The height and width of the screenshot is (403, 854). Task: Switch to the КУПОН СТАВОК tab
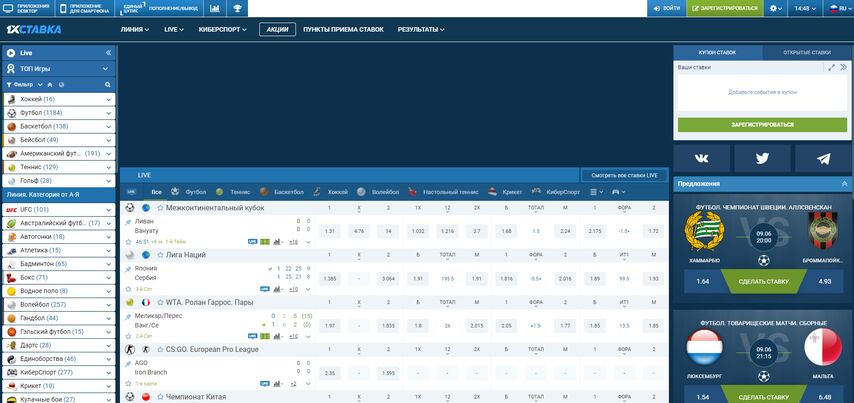717,53
